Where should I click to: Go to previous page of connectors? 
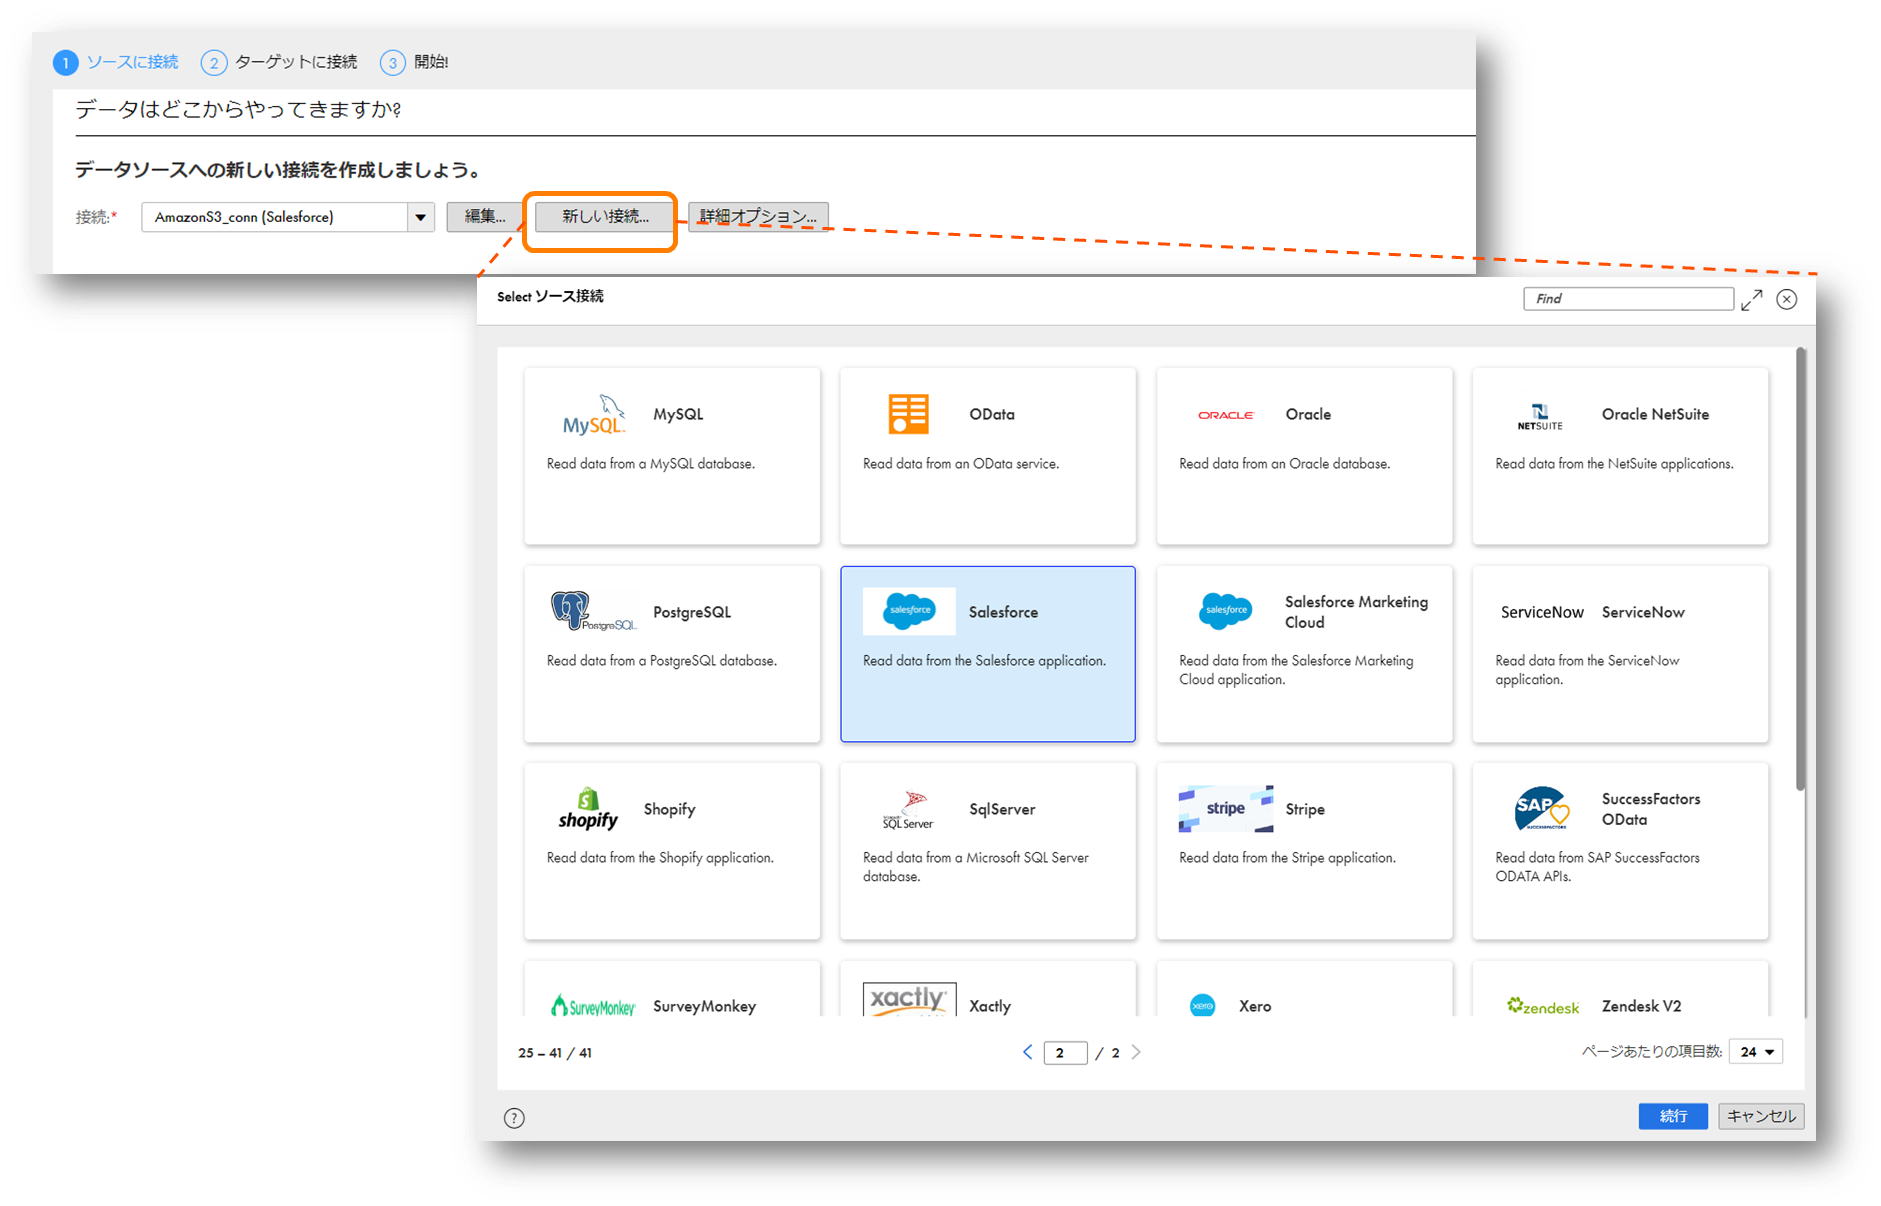pos(1027,1052)
